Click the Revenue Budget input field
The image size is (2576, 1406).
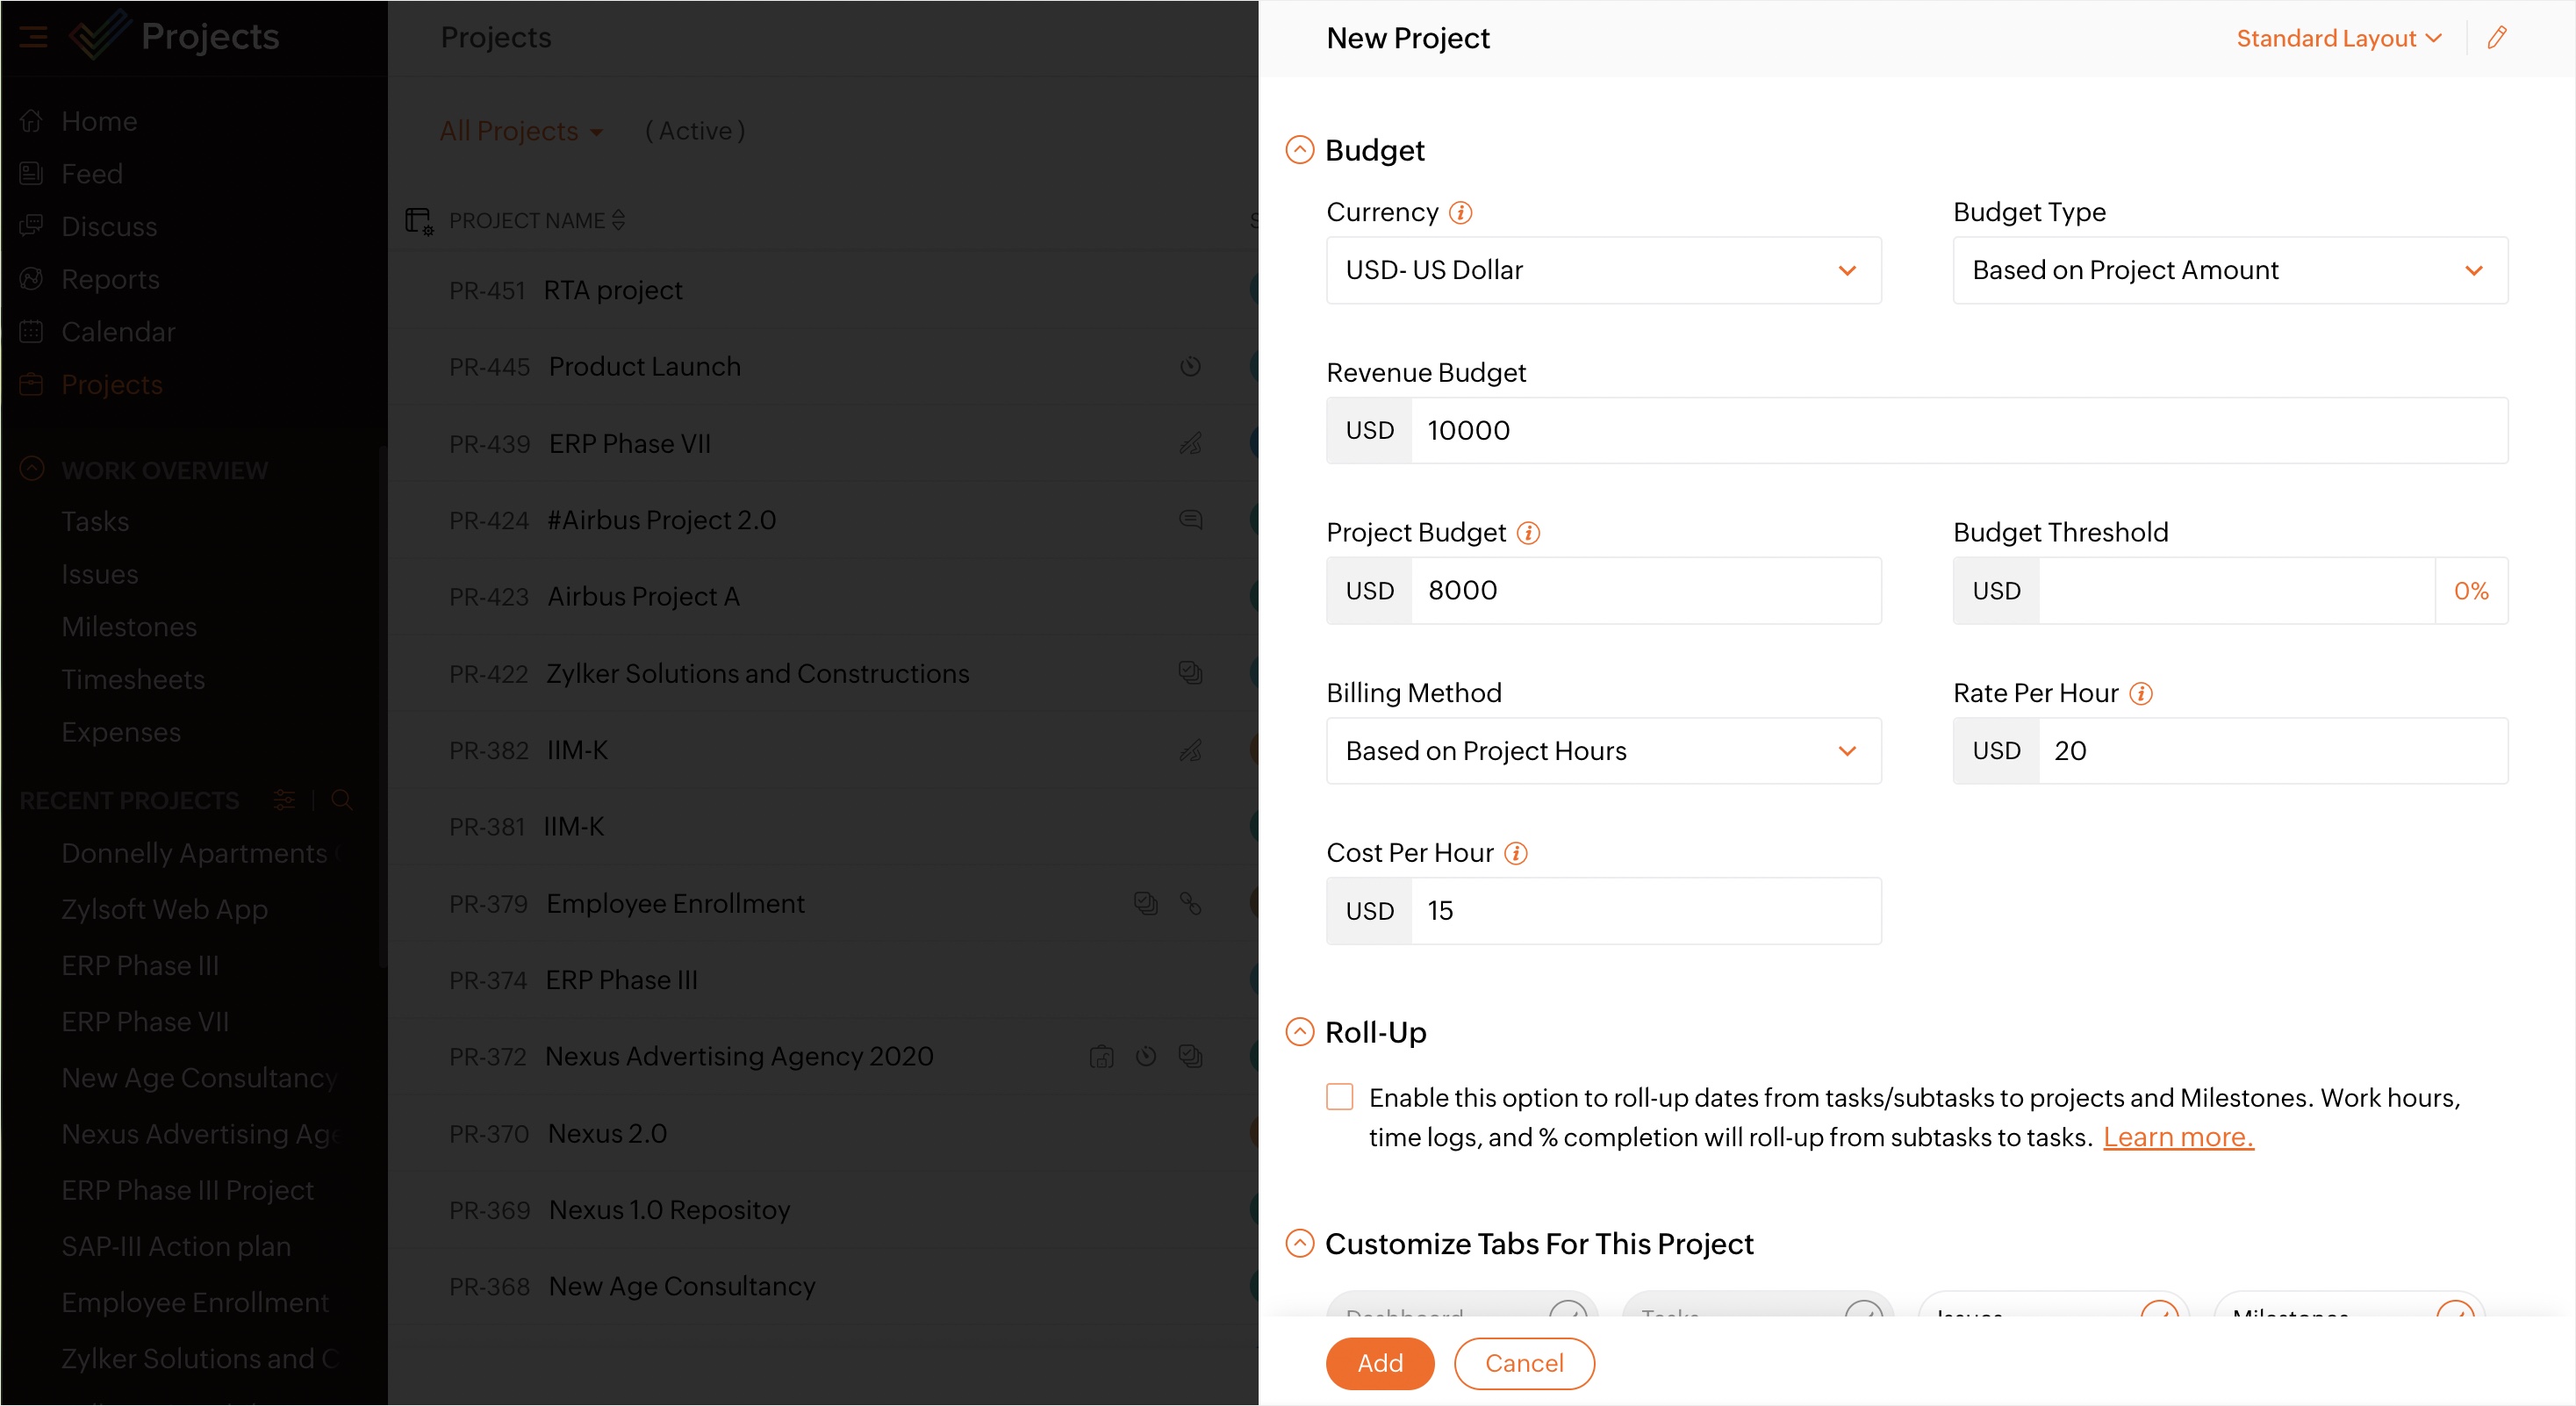tap(1957, 430)
